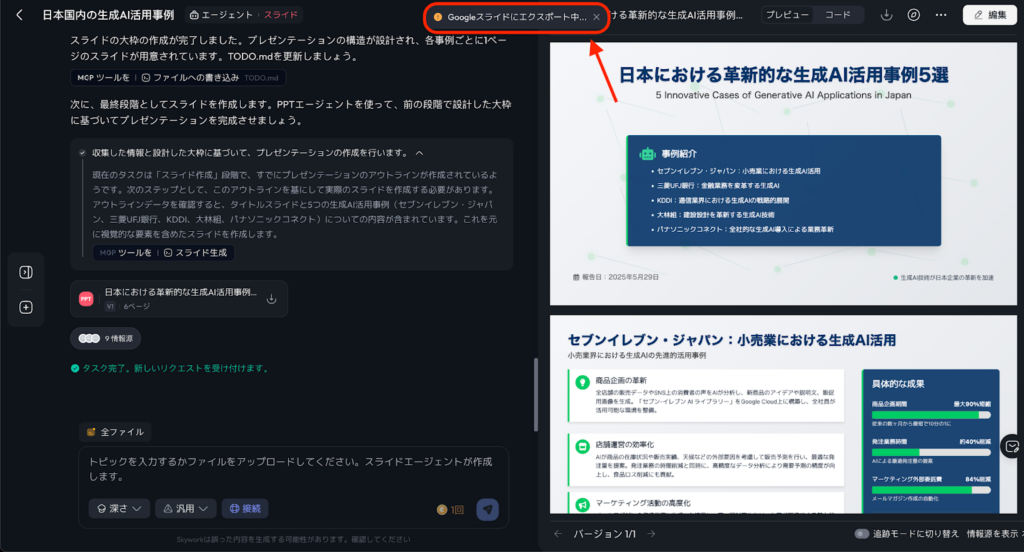Click 情報源を表示 link
1024x552 pixels.
tap(993, 534)
